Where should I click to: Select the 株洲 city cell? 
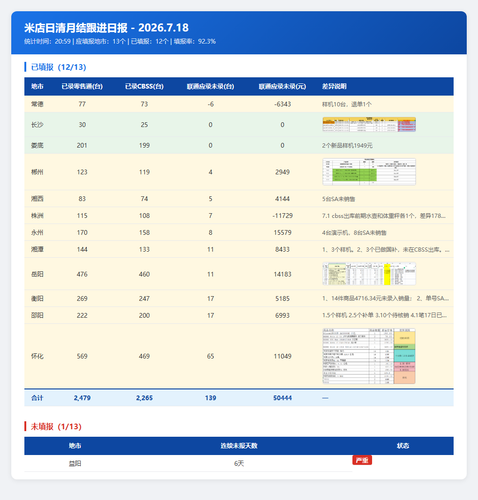coord(37,216)
